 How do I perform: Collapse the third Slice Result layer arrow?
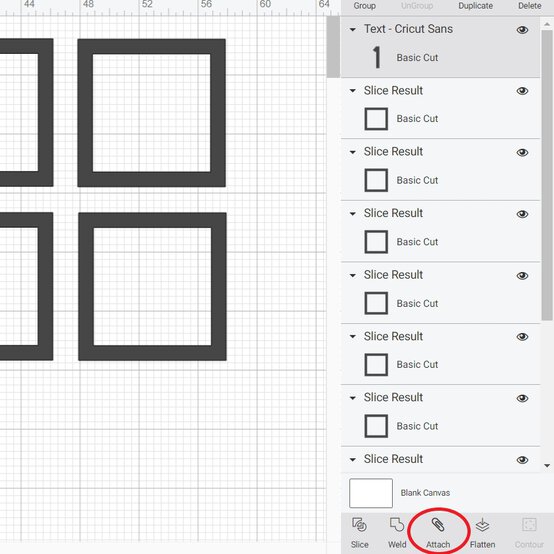[x=353, y=214]
